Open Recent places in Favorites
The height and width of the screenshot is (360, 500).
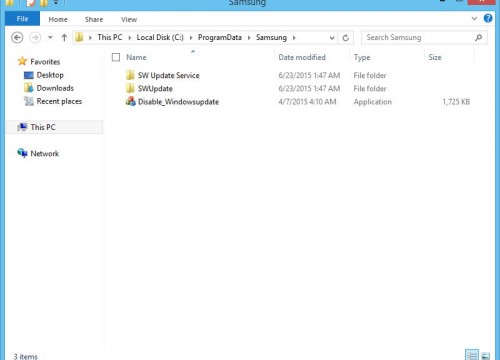click(59, 101)
